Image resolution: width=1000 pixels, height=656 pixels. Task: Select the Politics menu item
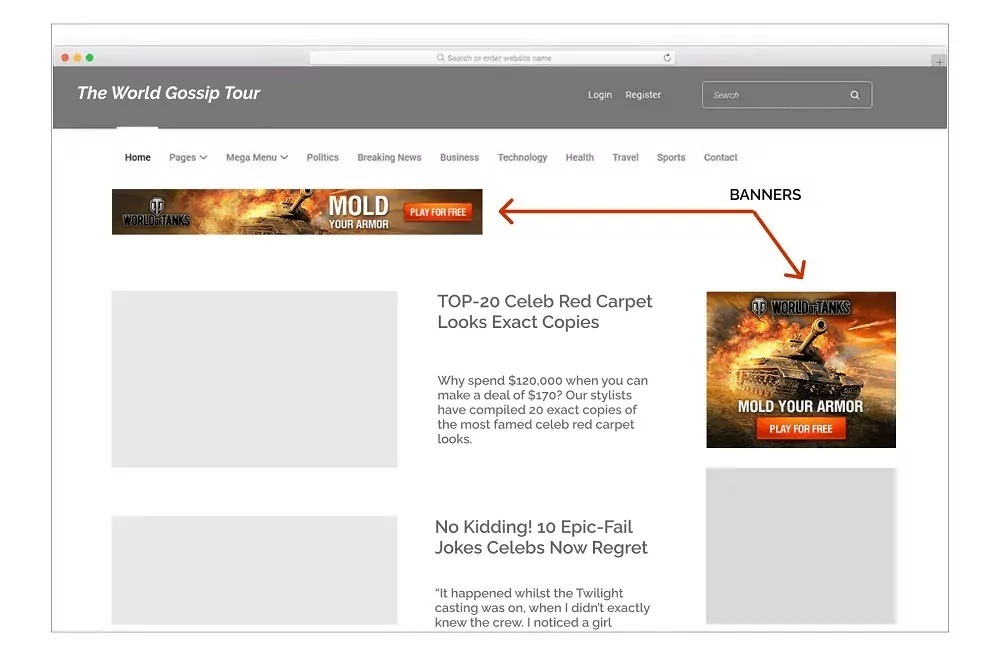tap(322, 157)
